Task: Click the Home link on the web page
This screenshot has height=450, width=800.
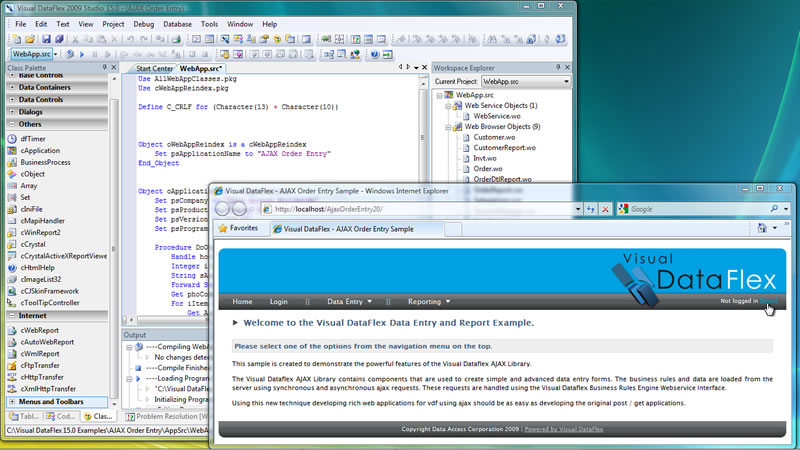Action: pyautogui.click(x=242, y=302)
